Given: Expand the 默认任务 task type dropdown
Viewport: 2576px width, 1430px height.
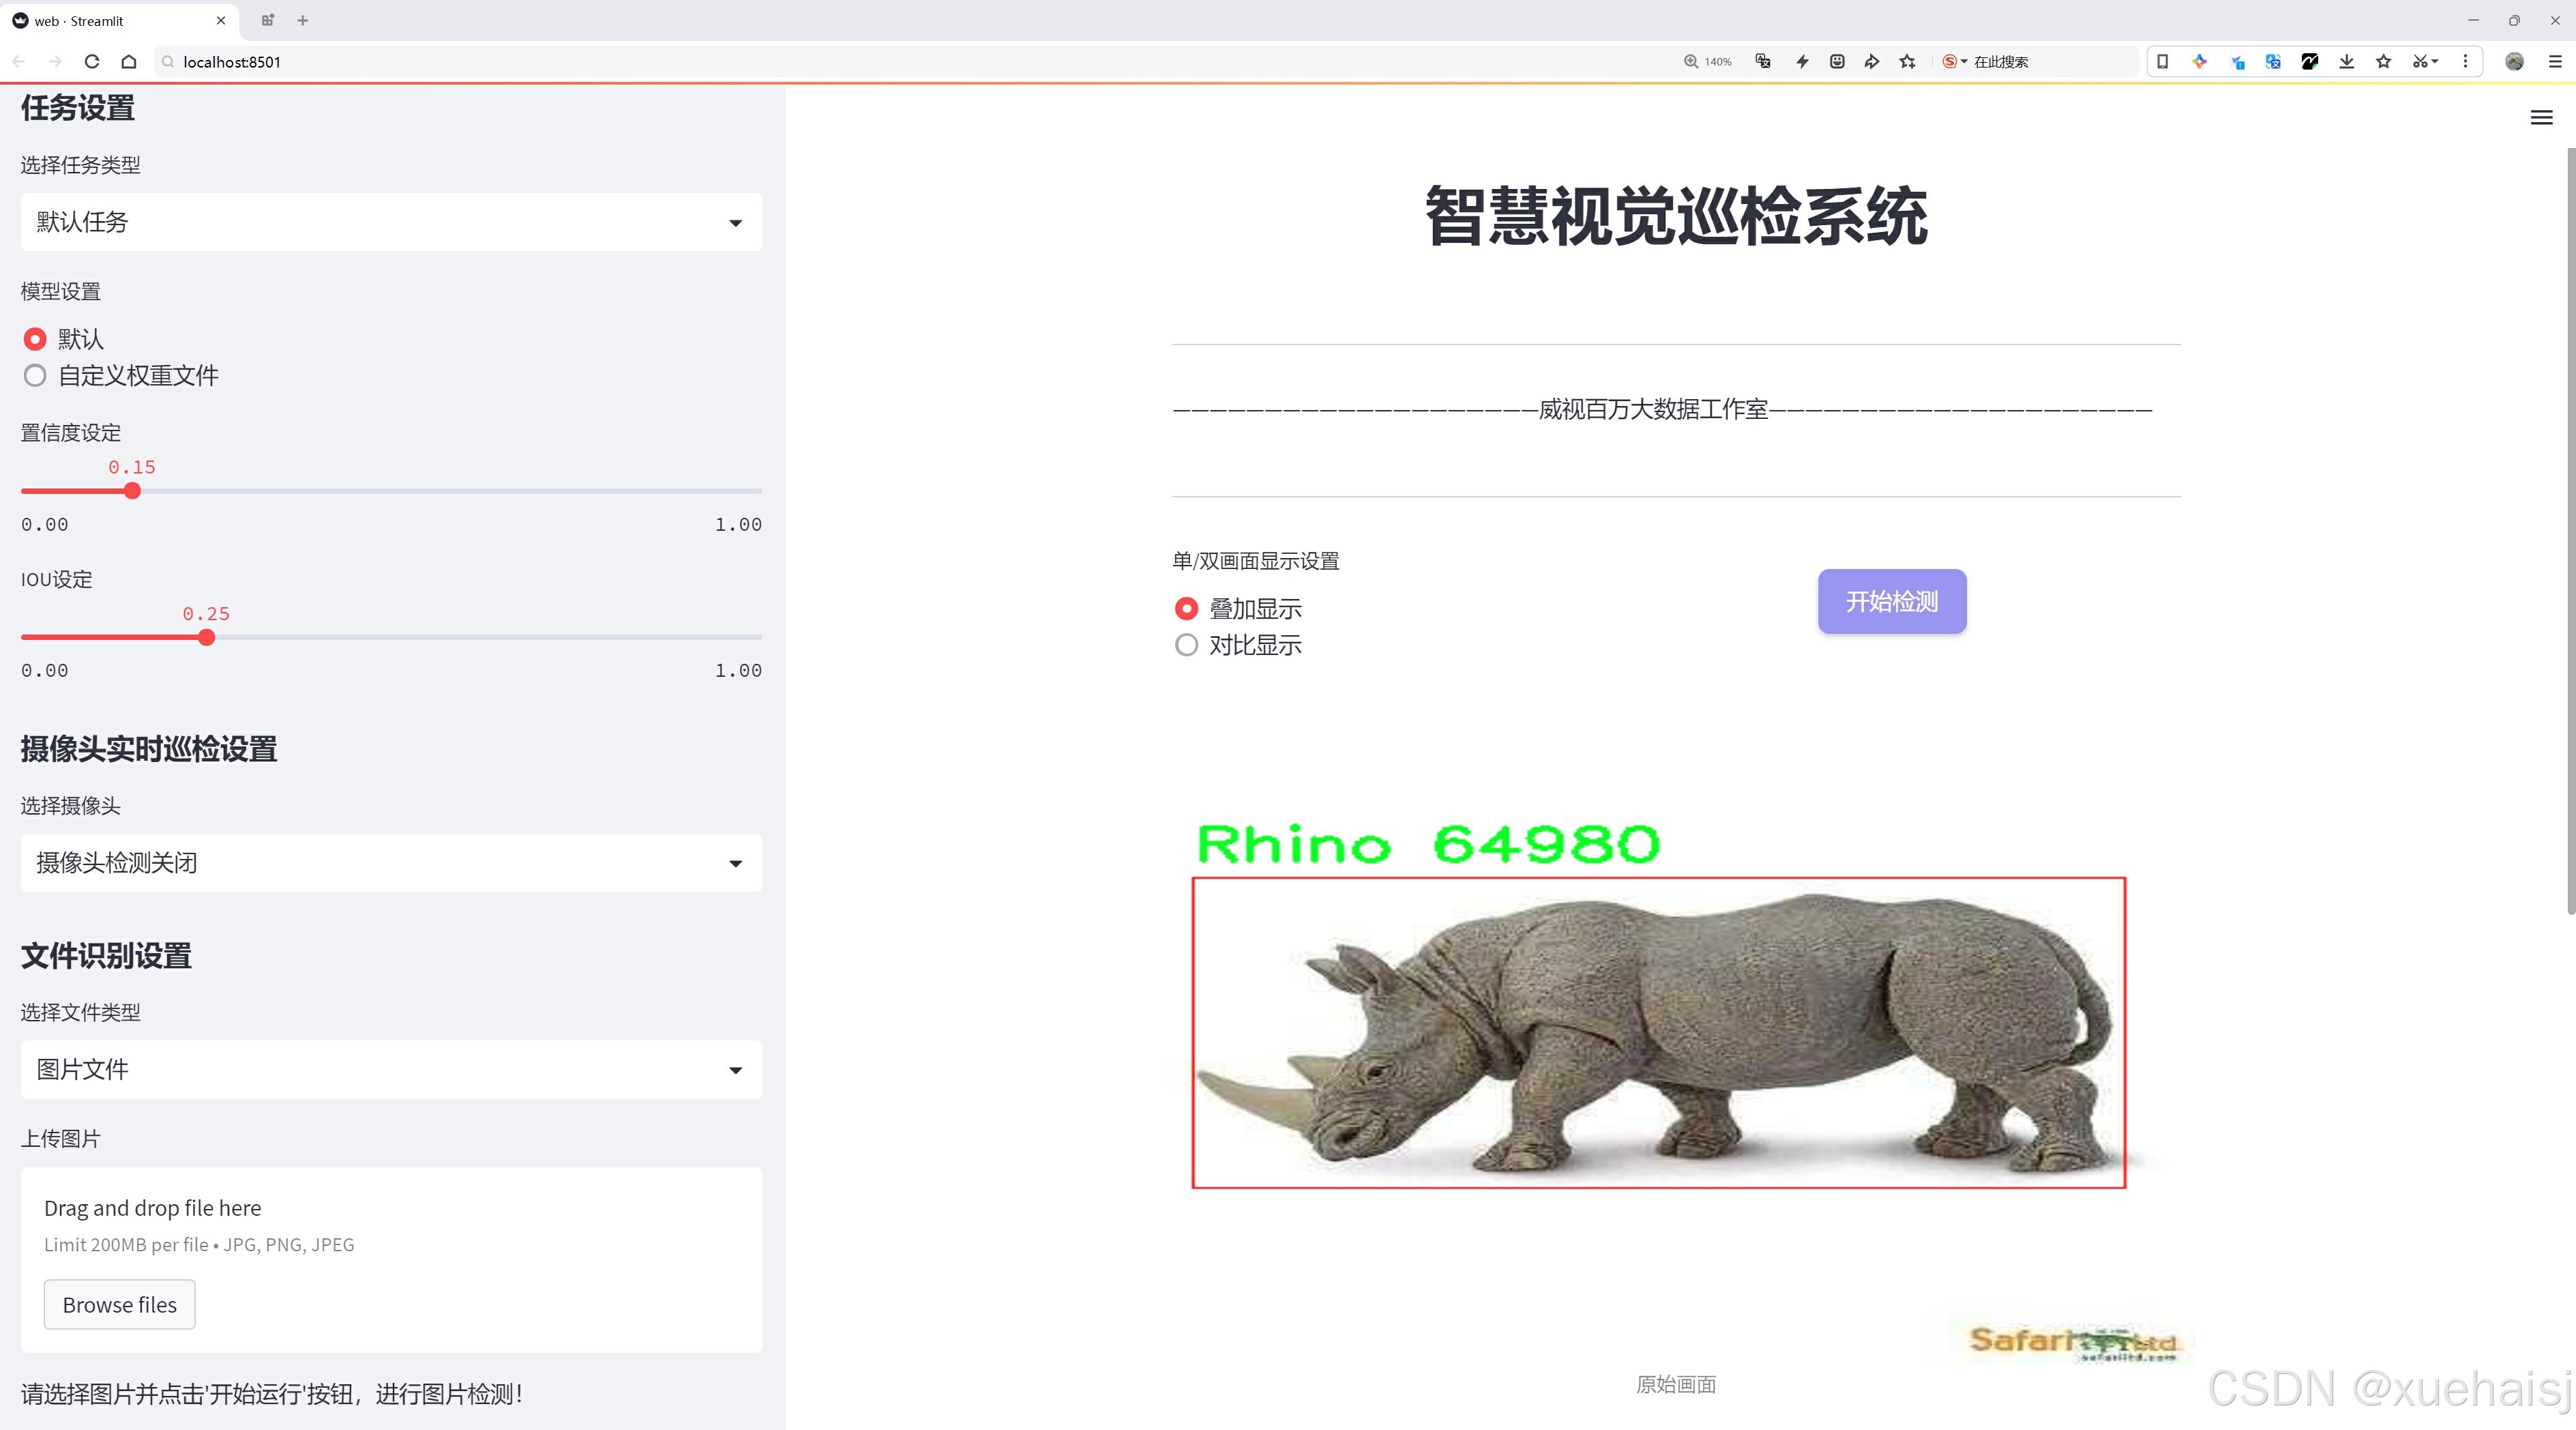Looking at the screenshot, I should [x=391, y=222].
